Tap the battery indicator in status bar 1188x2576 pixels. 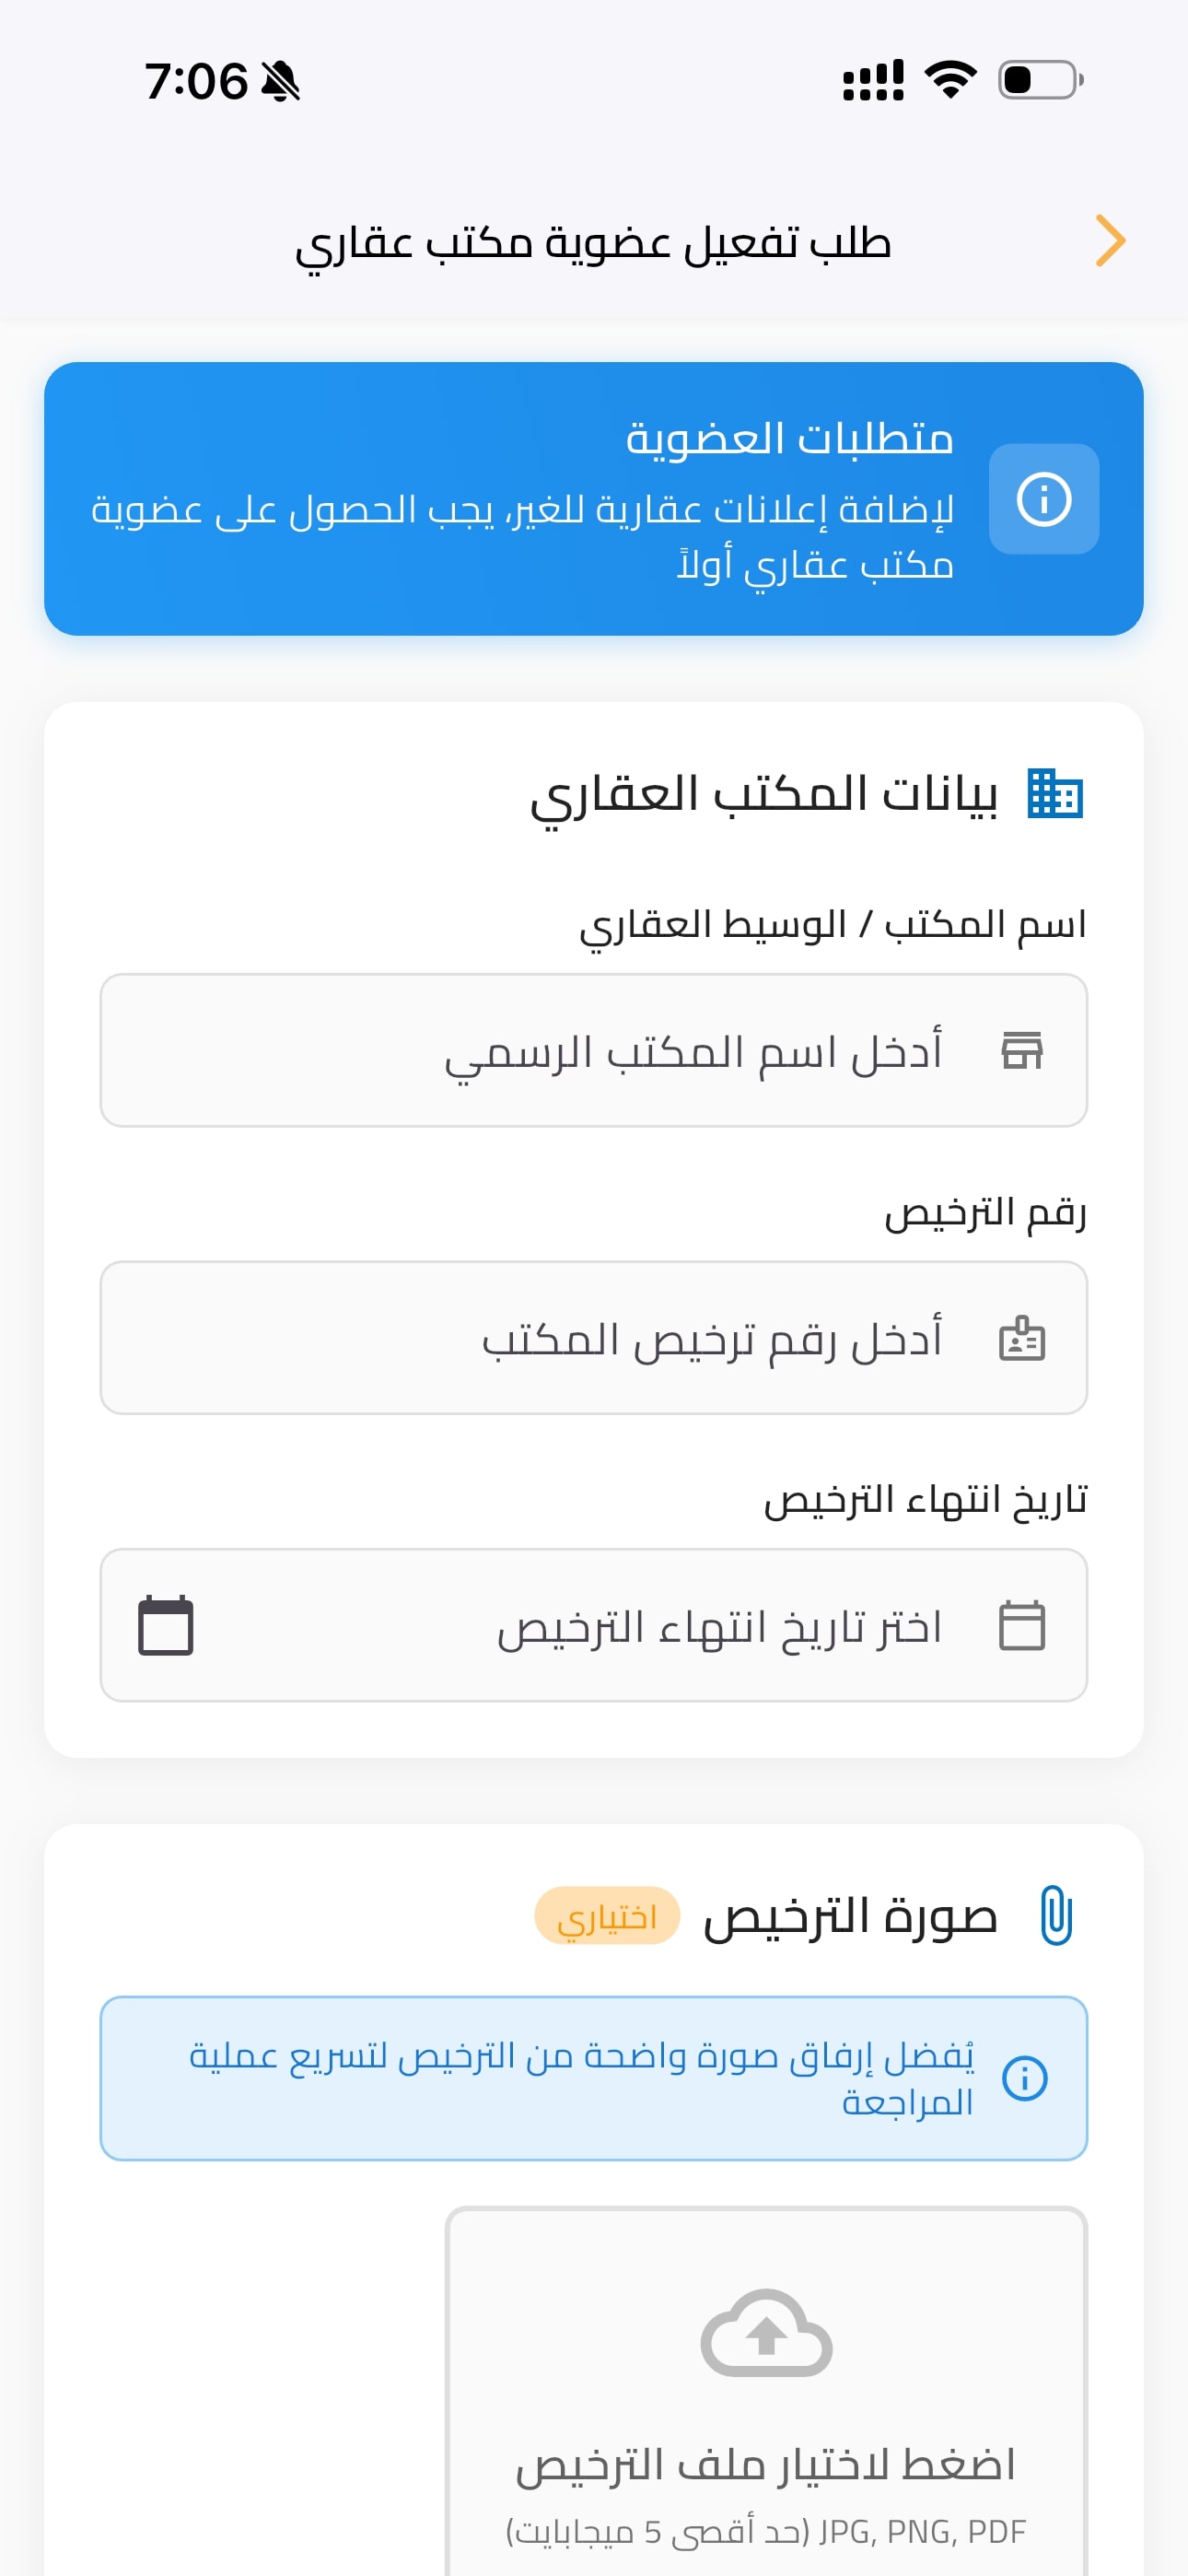(1040, 80)
